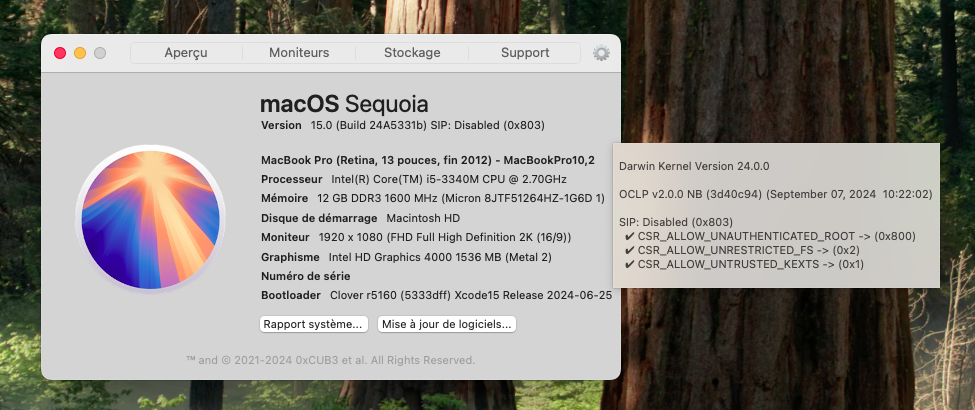Screen dimensions: 975x410
Task: Click the Rapport système... button
Action: 313,324
